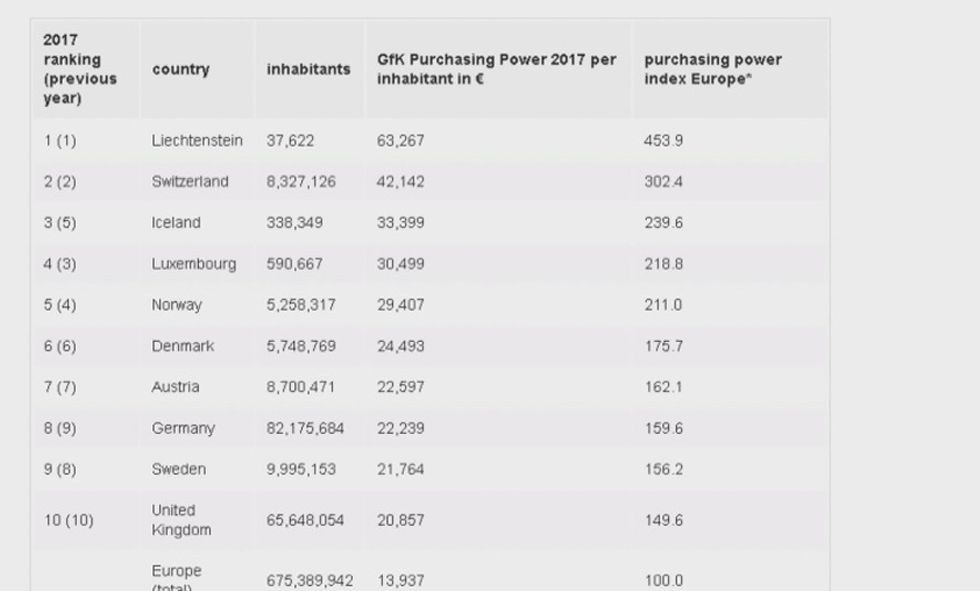Click Liechtenstein's purchasing power value 63,267

(400, 141)
